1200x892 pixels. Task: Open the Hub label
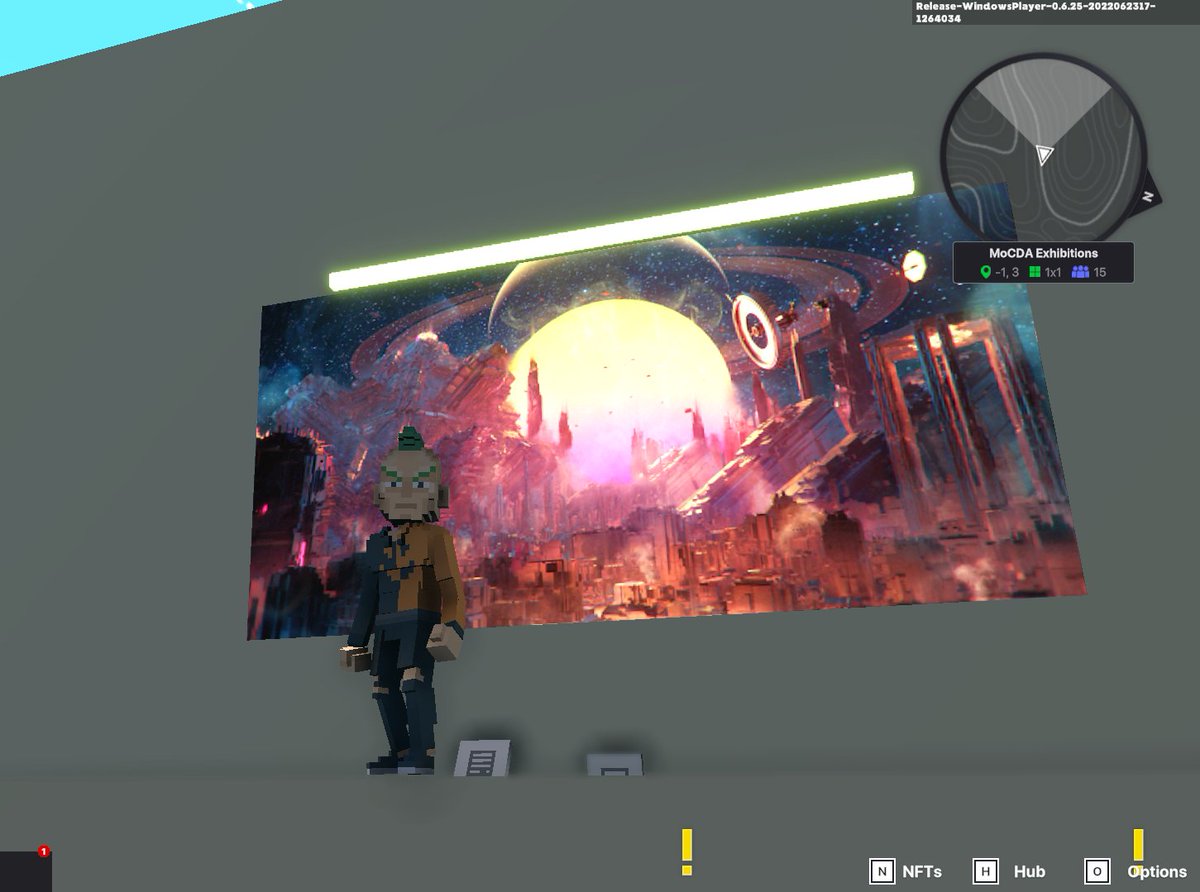[x=1029, y=871]
